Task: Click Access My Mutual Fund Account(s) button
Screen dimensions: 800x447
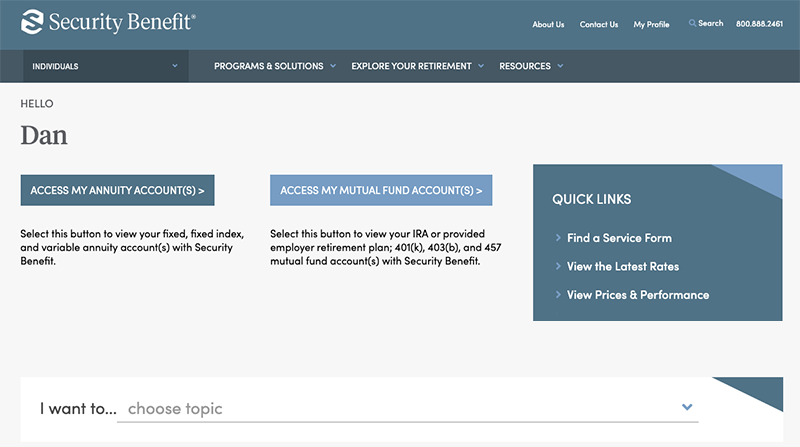Action: click(x=381, y=190)
